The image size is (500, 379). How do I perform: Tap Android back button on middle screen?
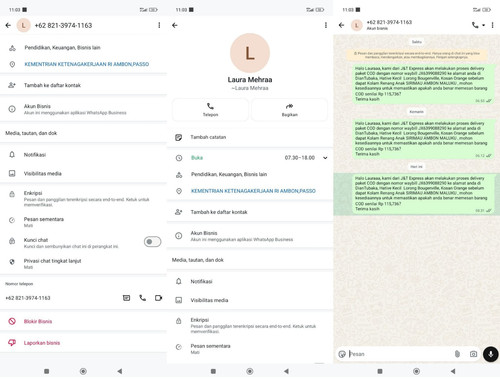pos(286,371)
